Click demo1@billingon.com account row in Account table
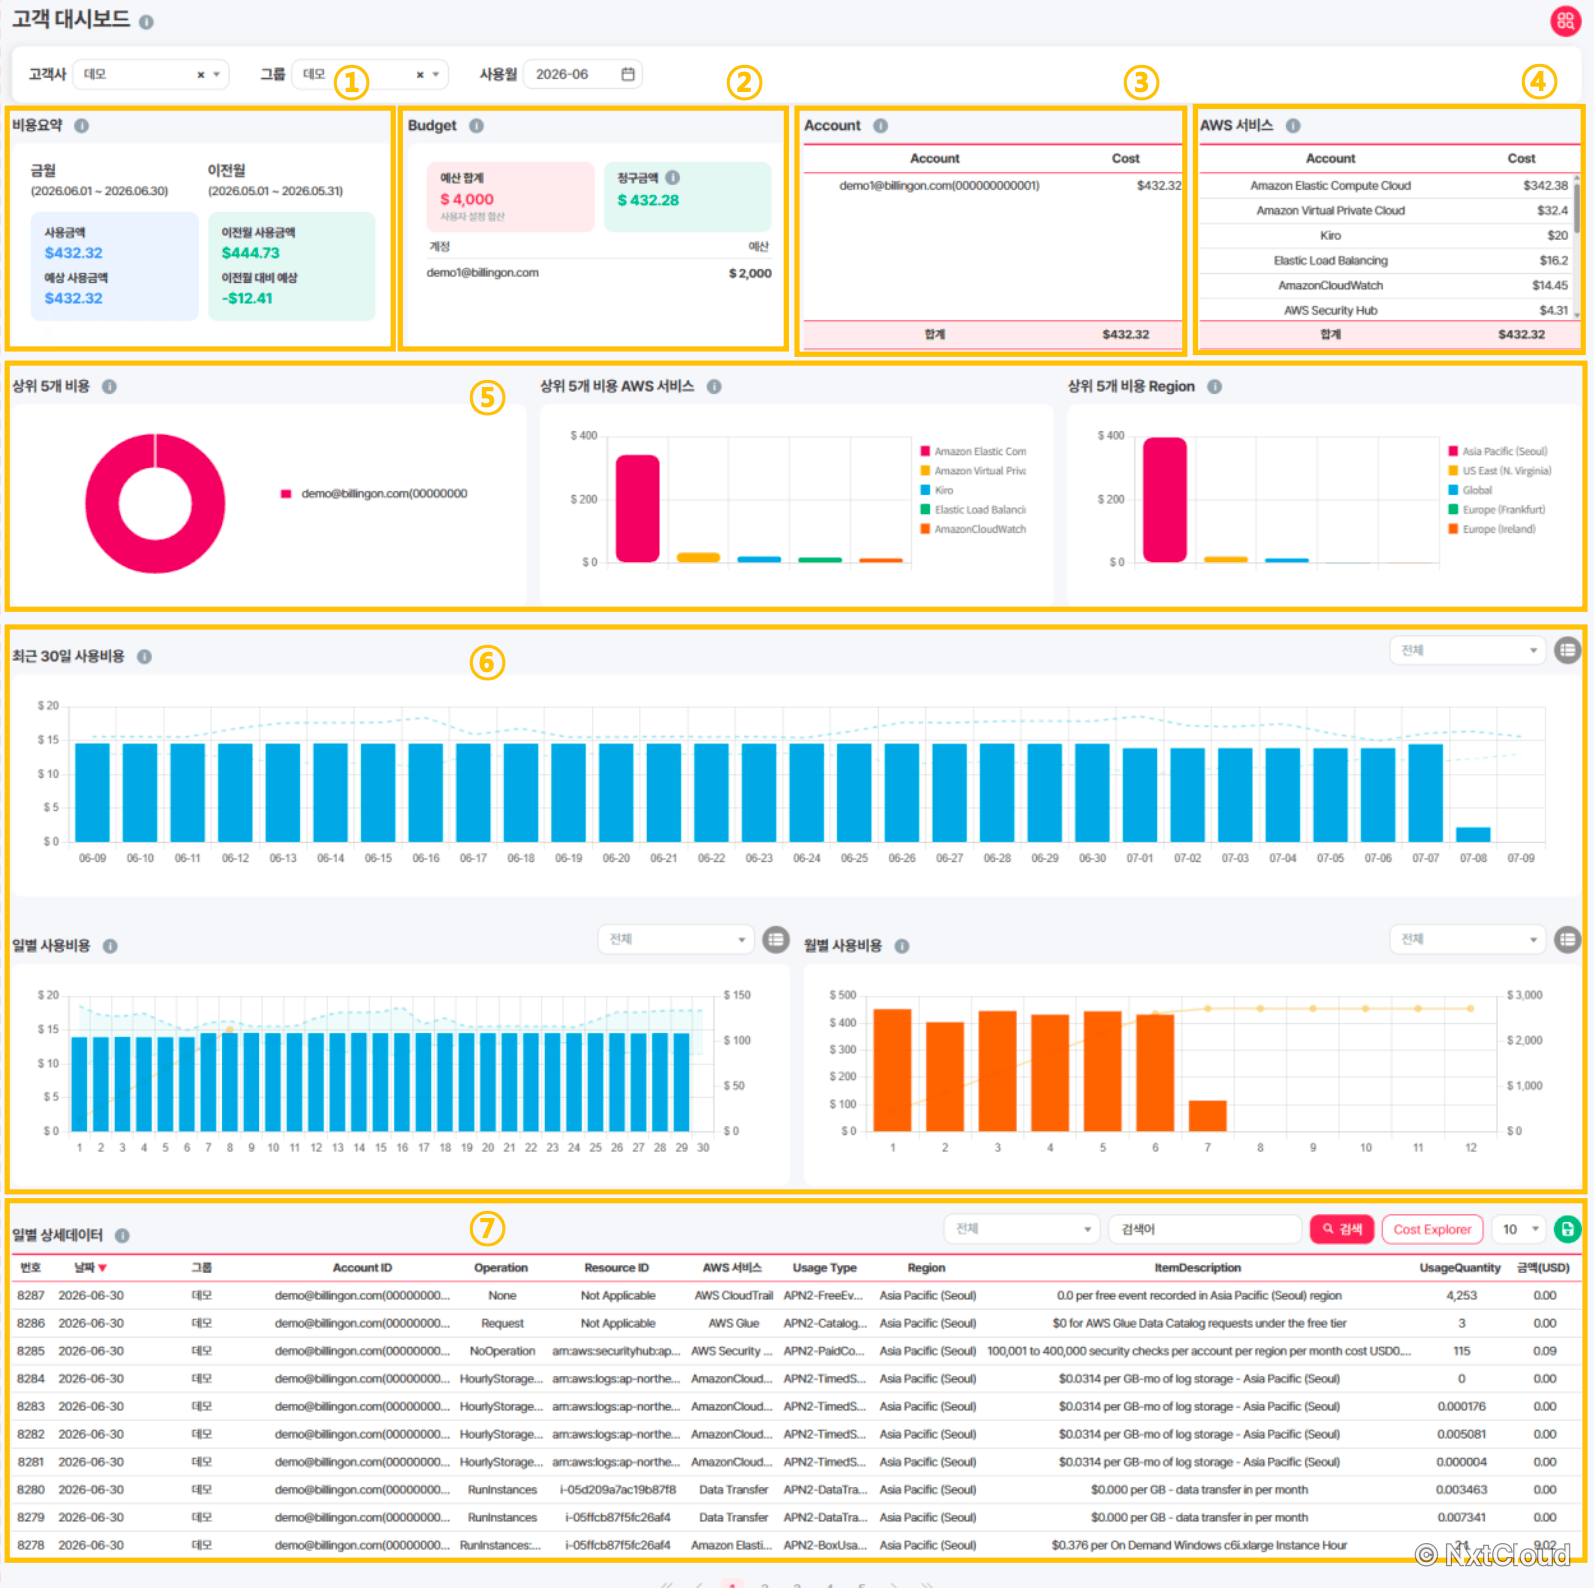This screenshot has width=1594, height=1588. pyautogui.click(x=993, y=186)
